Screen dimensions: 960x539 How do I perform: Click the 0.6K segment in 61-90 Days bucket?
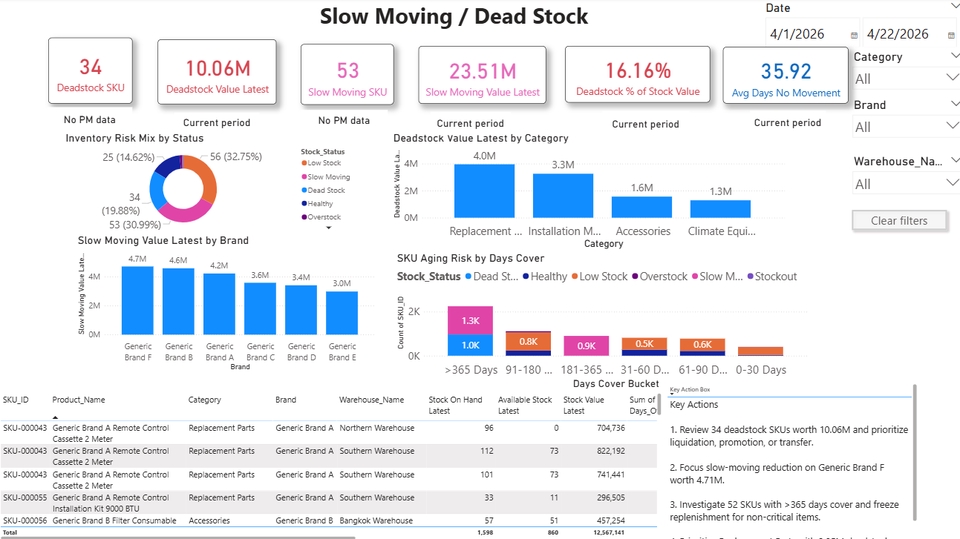point(702,344)
